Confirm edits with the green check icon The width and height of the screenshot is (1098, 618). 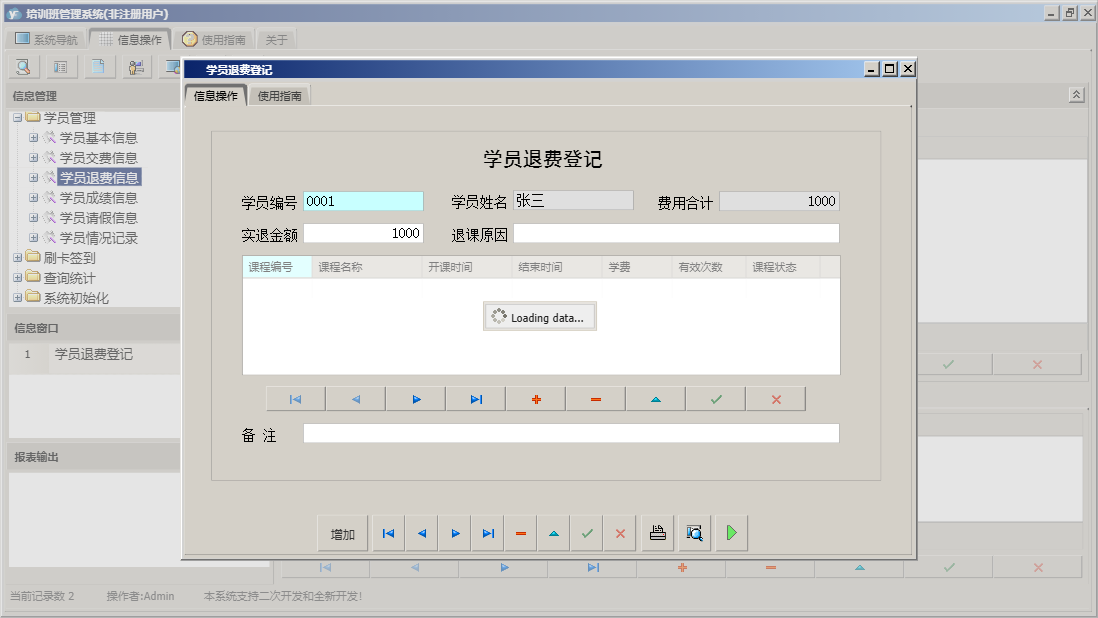[718, 398]
